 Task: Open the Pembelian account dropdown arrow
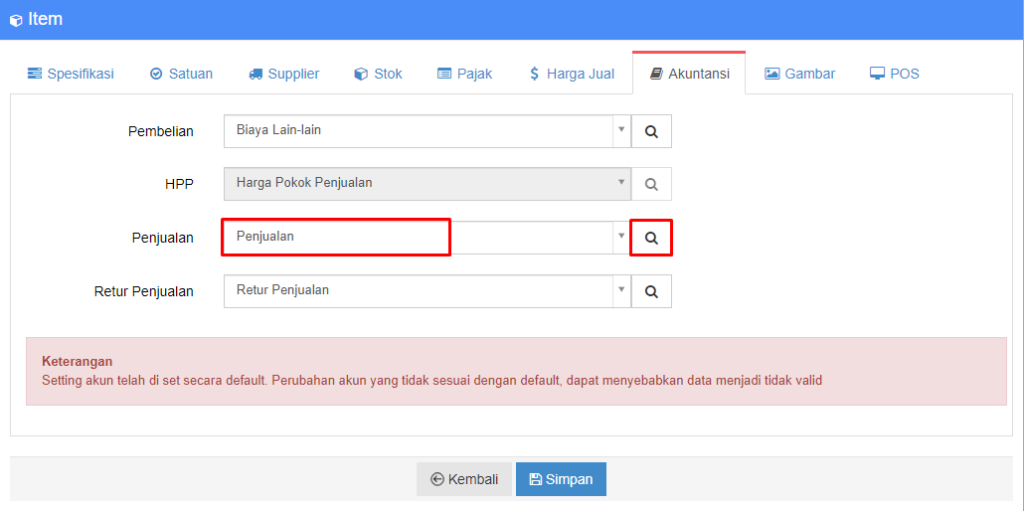click(620, 130)
